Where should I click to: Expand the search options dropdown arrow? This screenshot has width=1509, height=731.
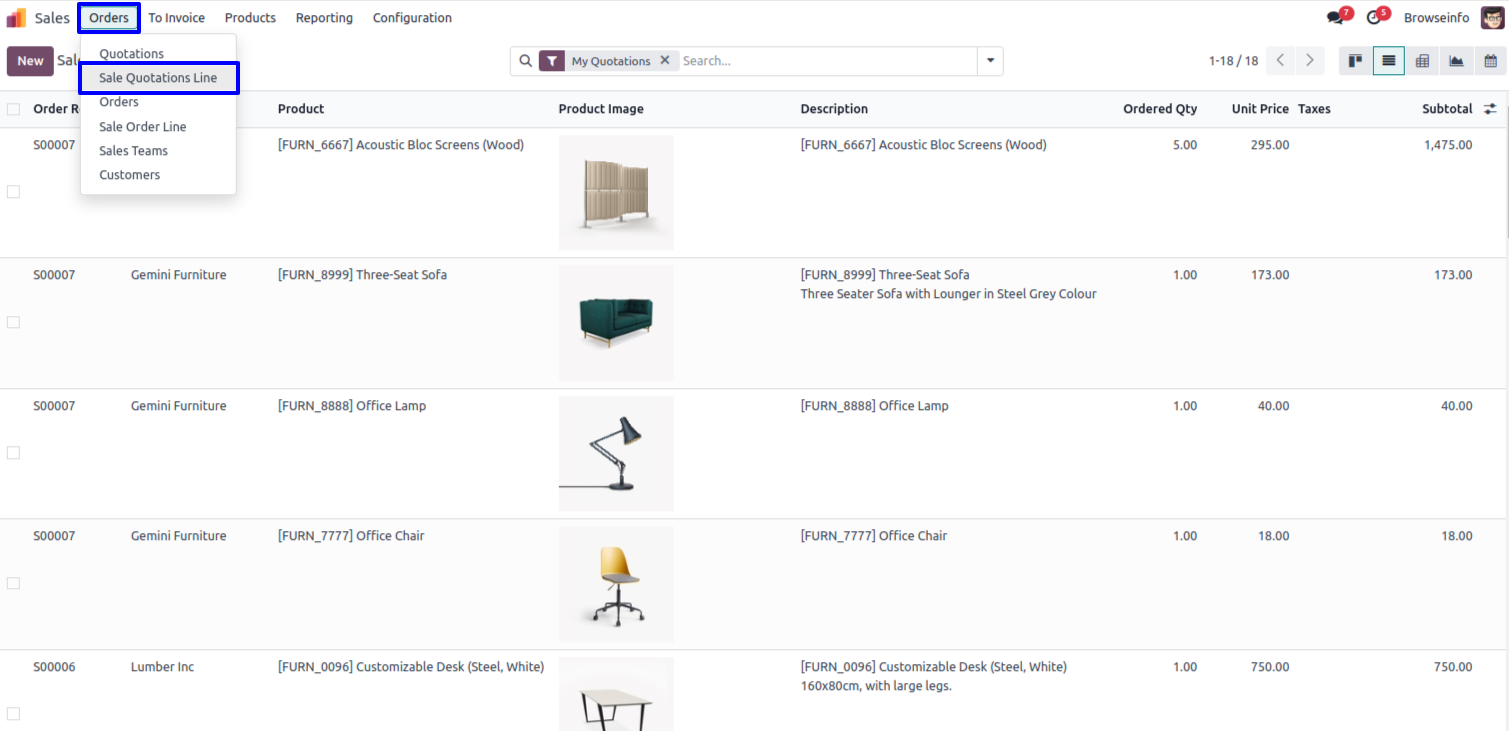(x=990, y=61)
